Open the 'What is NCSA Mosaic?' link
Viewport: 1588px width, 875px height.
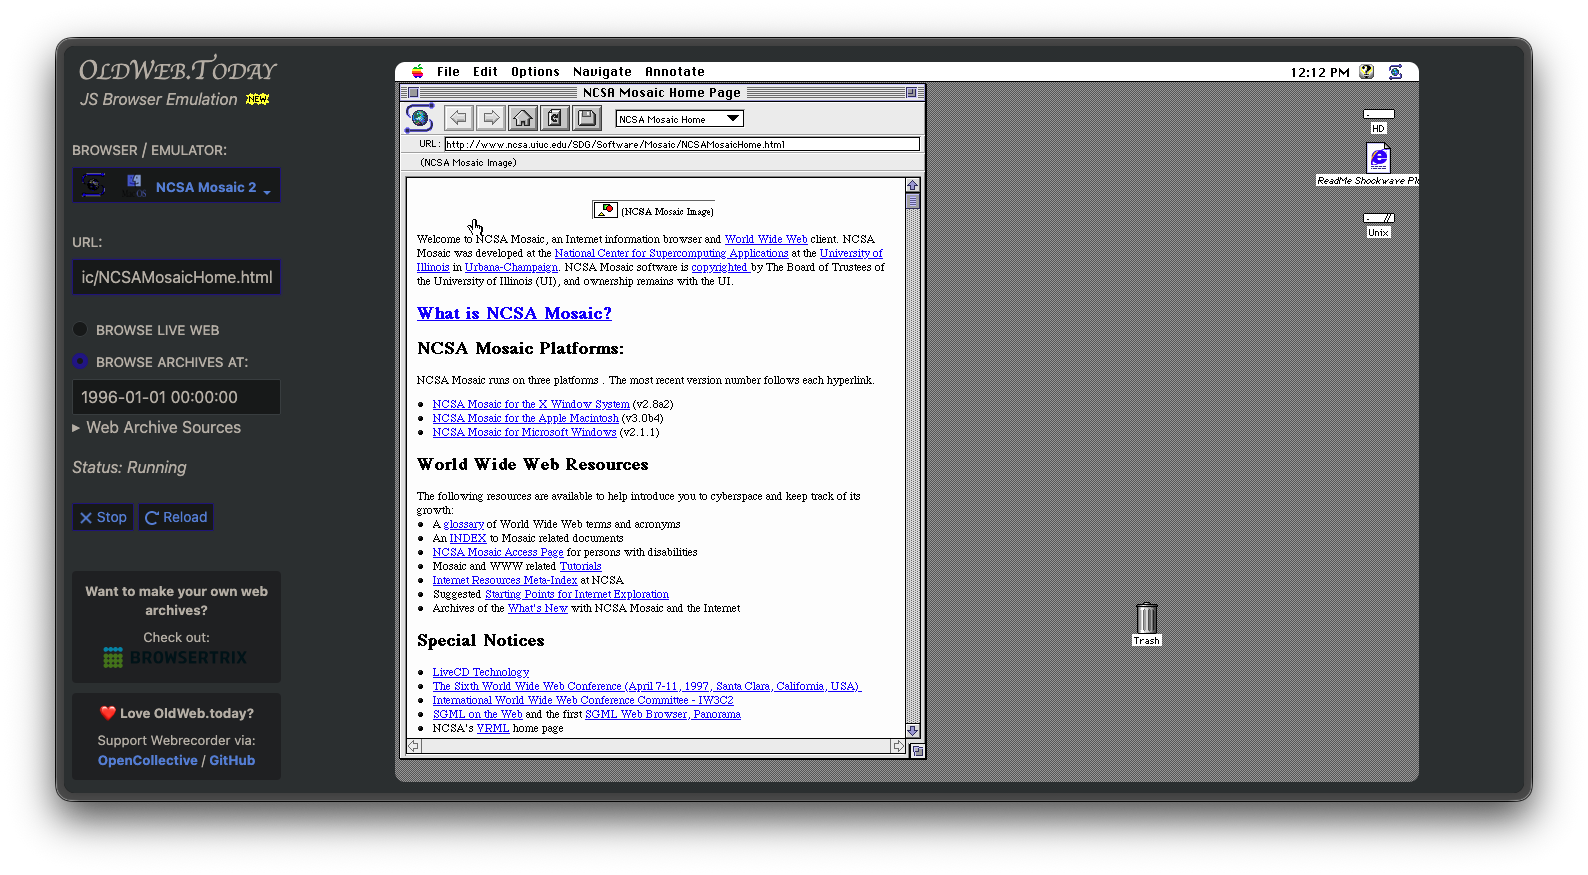click(514, 313)
